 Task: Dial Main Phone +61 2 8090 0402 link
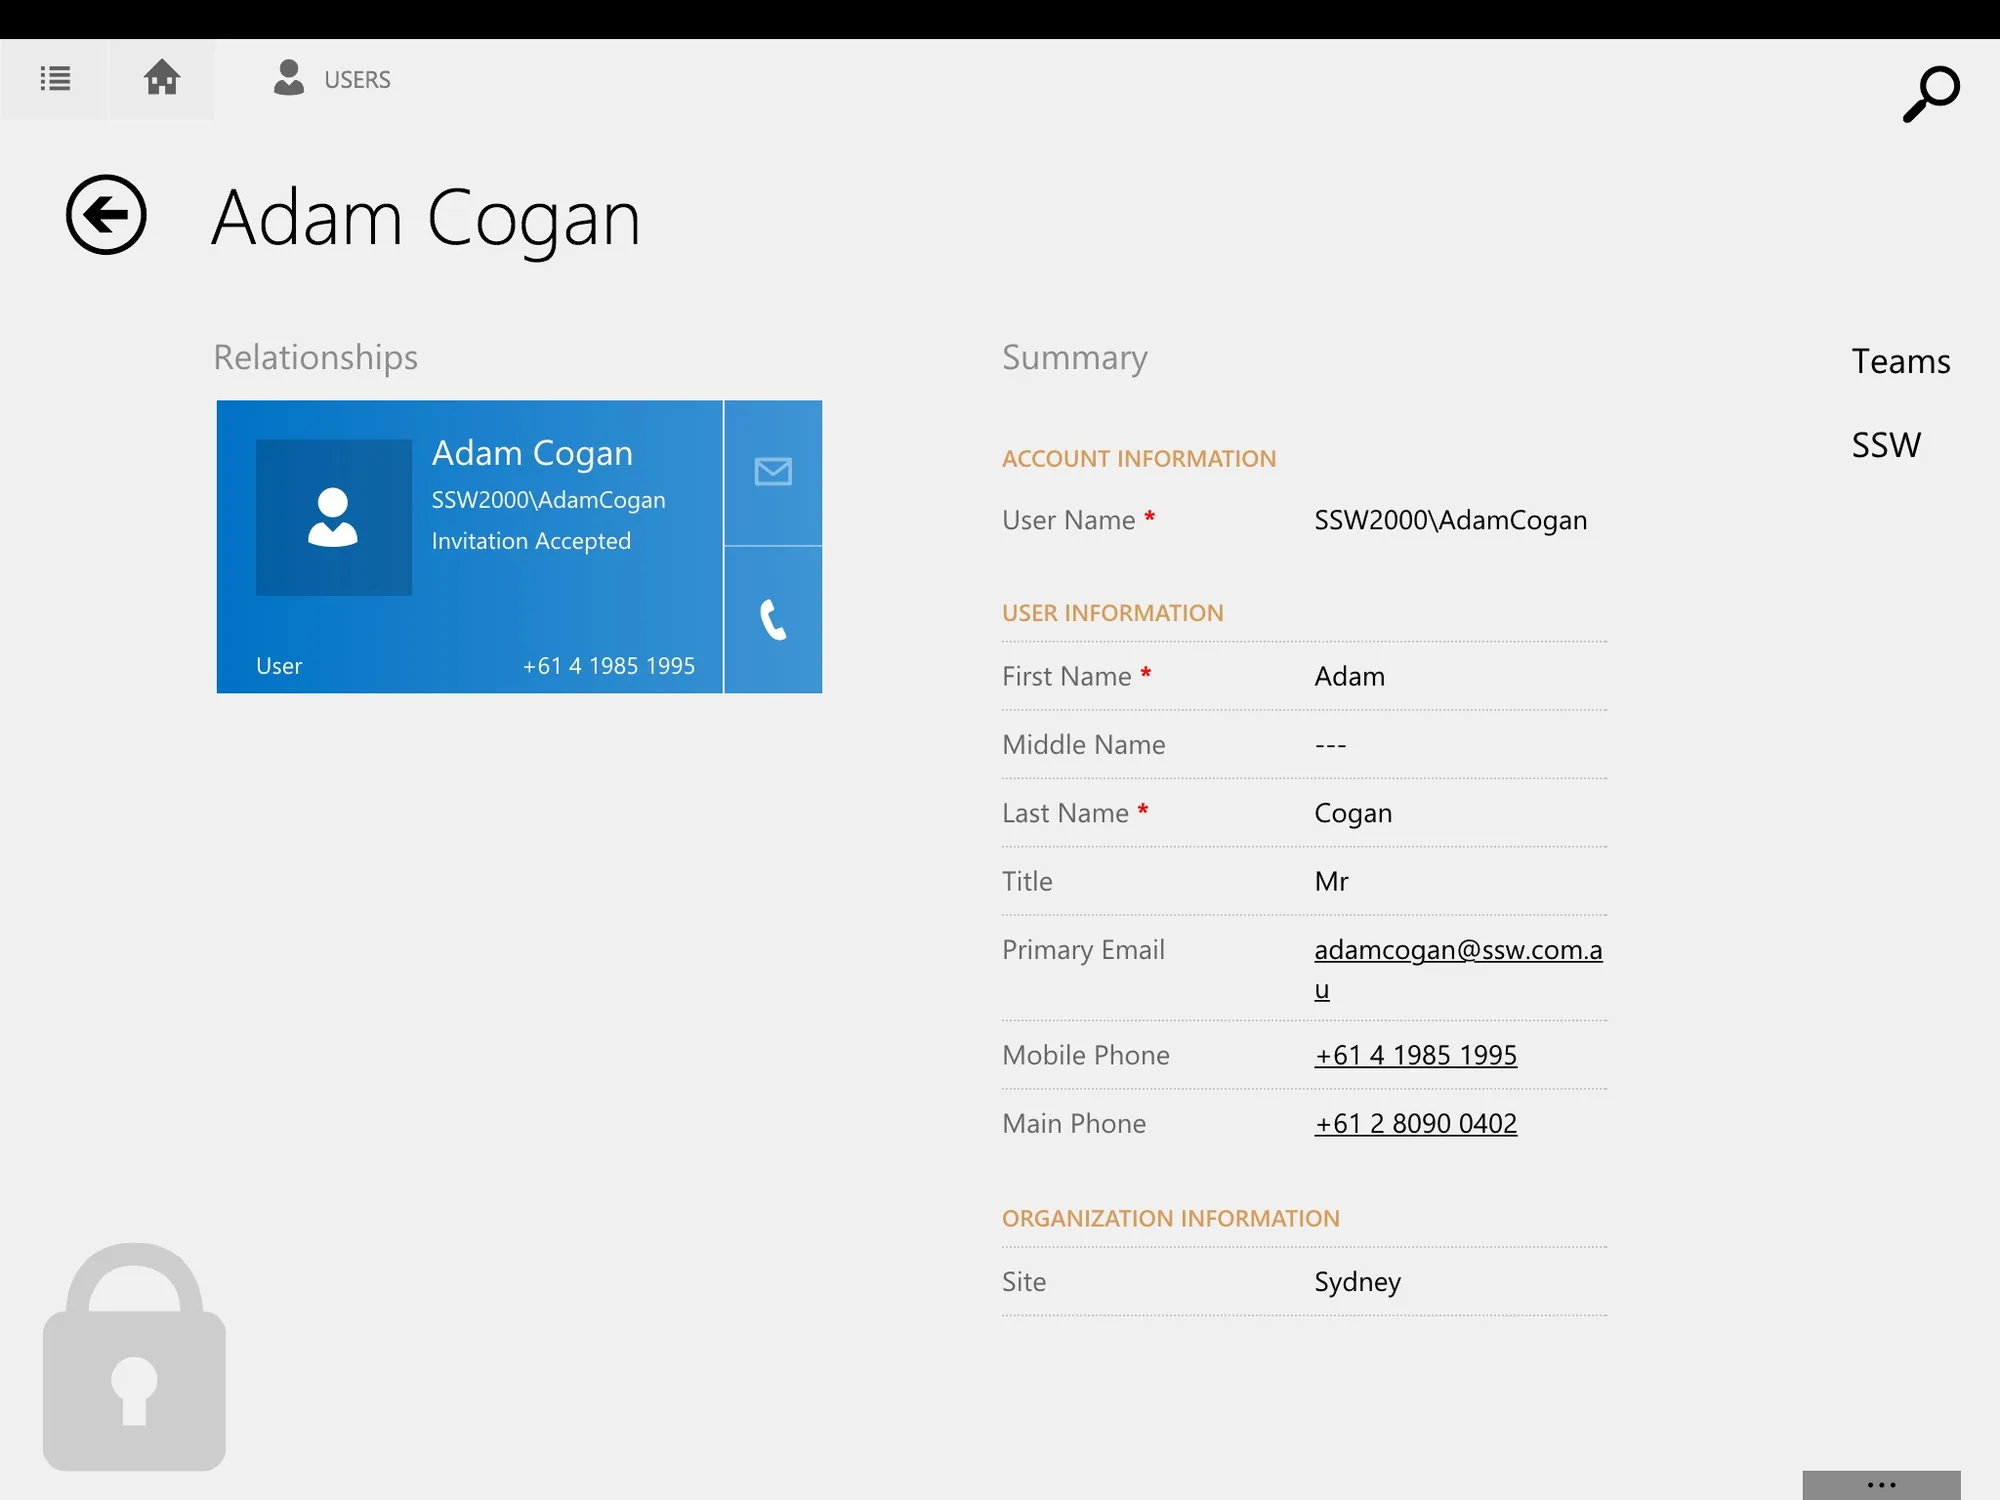point(1415,1123)
